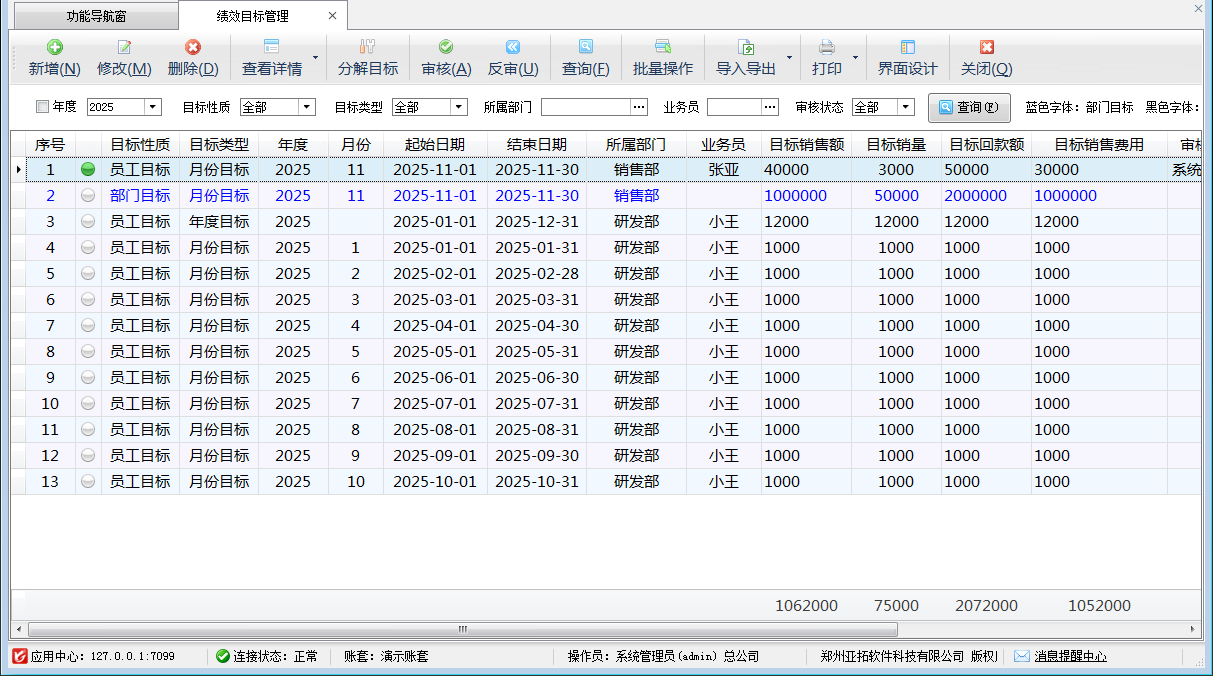Select the 绩效目标管理 tab
1213x676 pixels.
(x=252, y=17)
